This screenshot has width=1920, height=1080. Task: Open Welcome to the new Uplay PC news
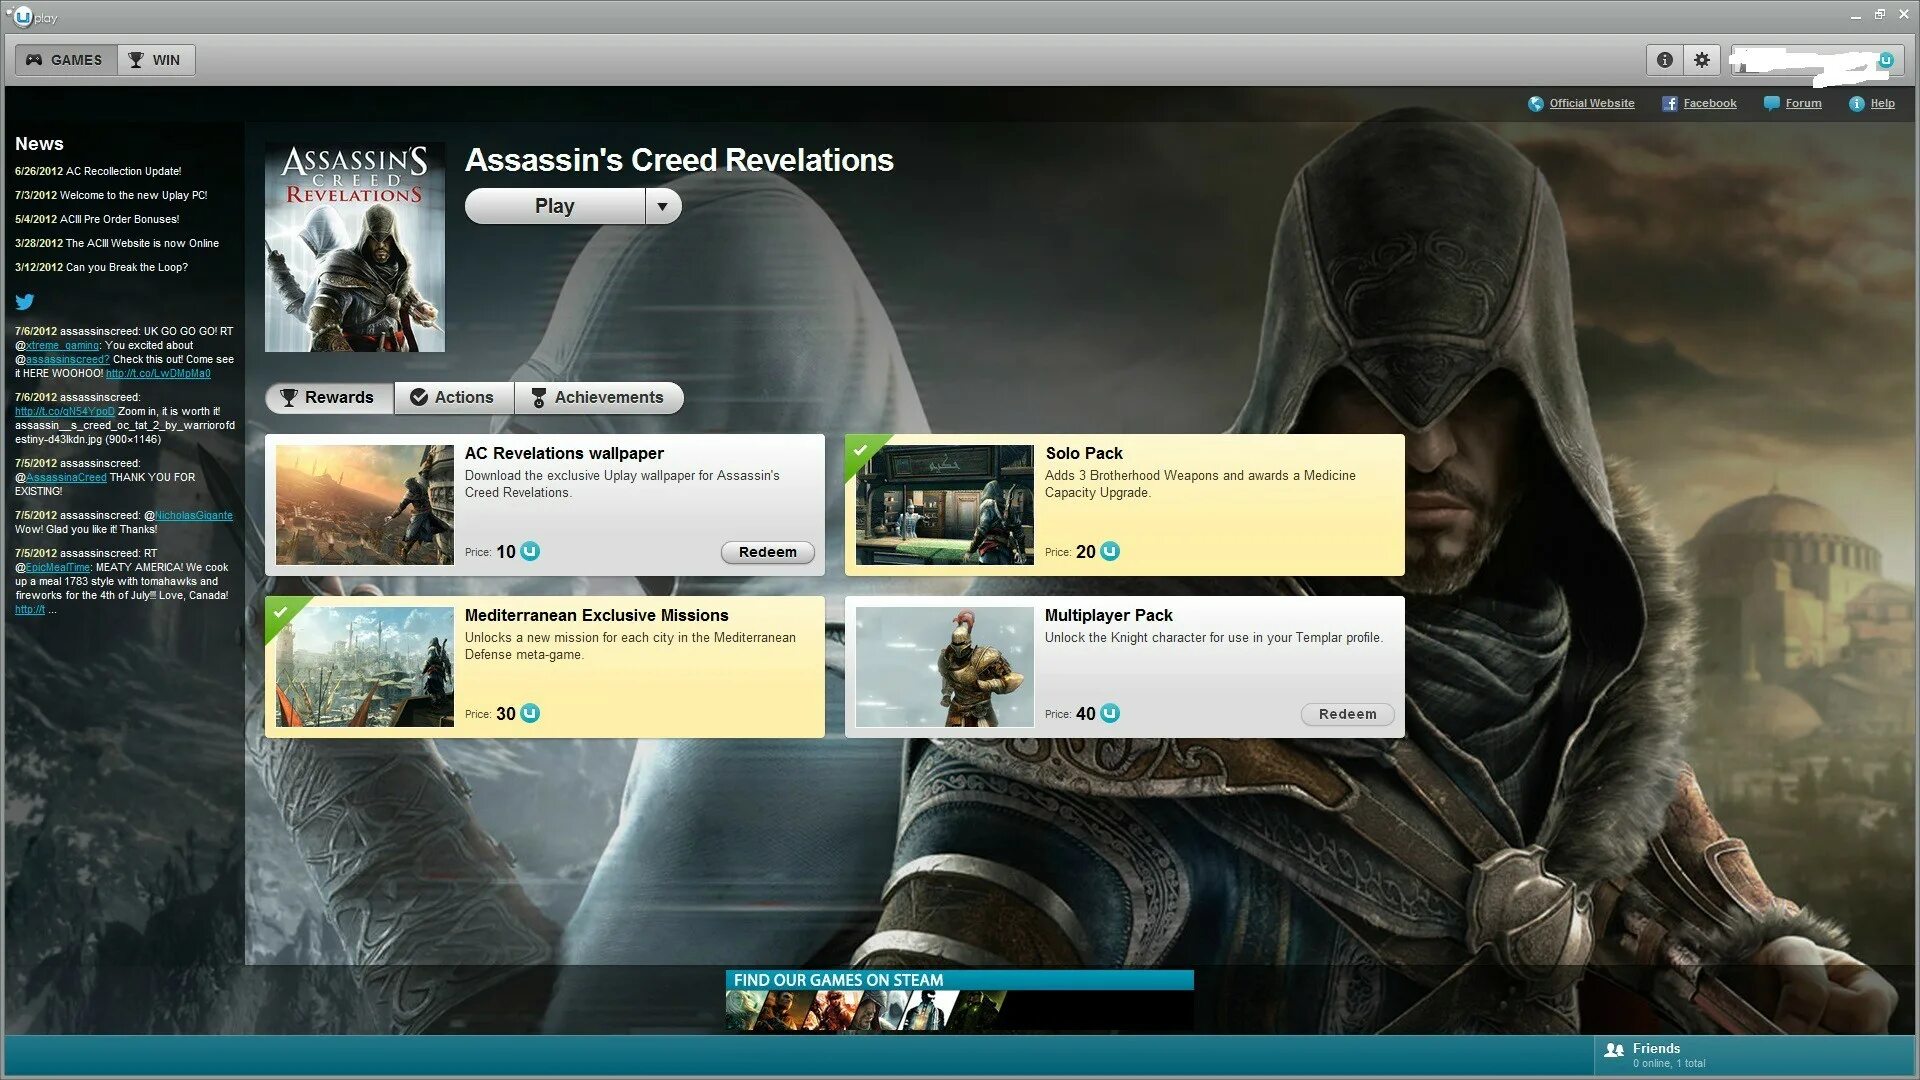(111, 195)
